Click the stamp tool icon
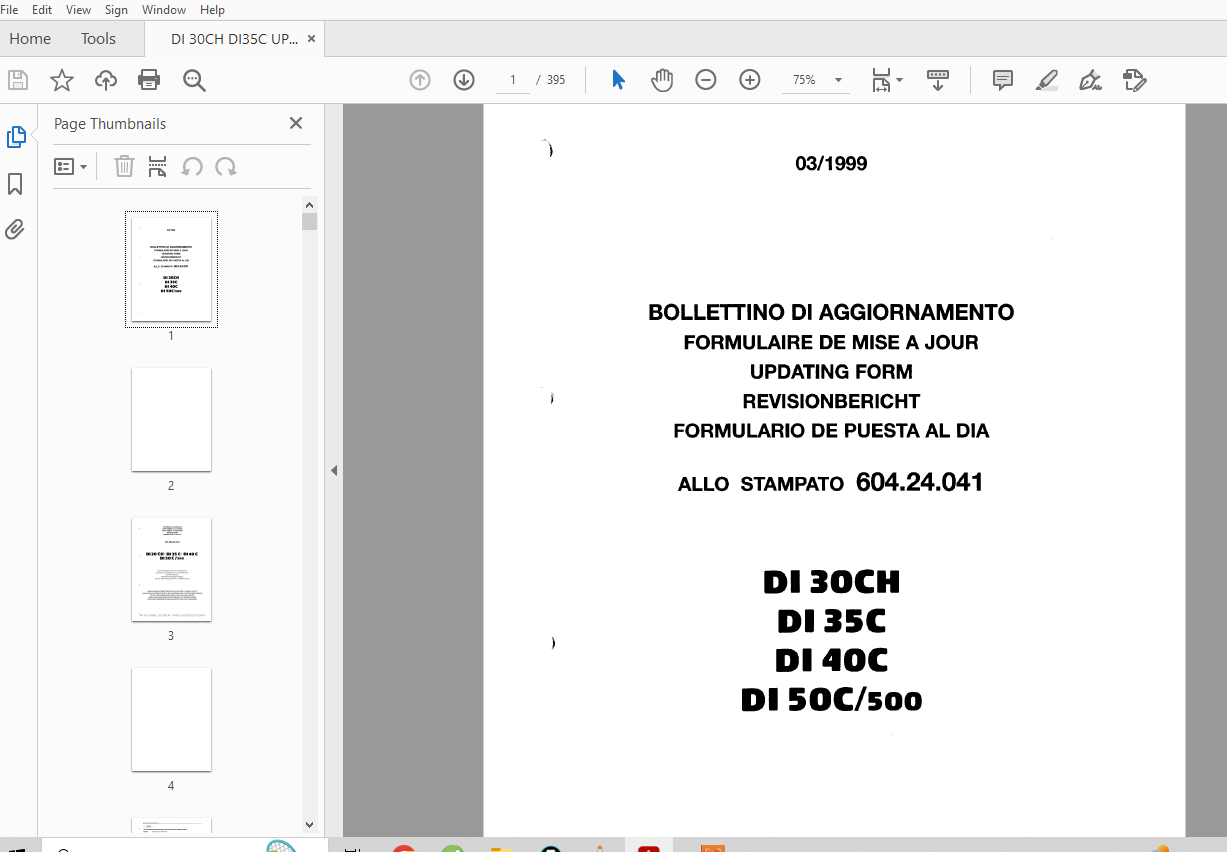Screen dimensions: 1227x852 point(1135,80)
